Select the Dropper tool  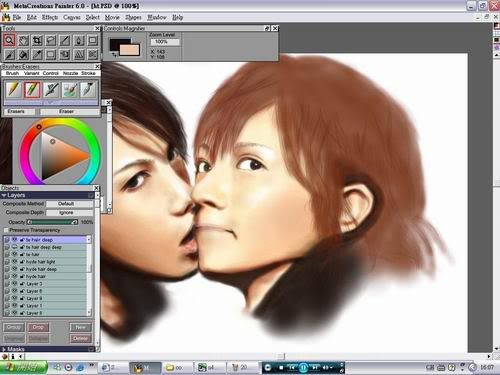point(37,54)
